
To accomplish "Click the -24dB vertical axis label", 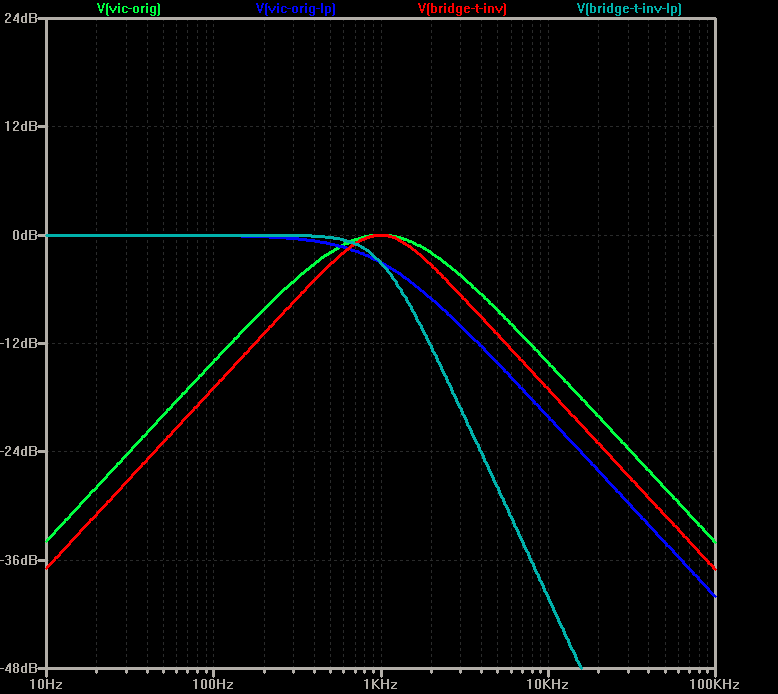I will coord(19,451).
